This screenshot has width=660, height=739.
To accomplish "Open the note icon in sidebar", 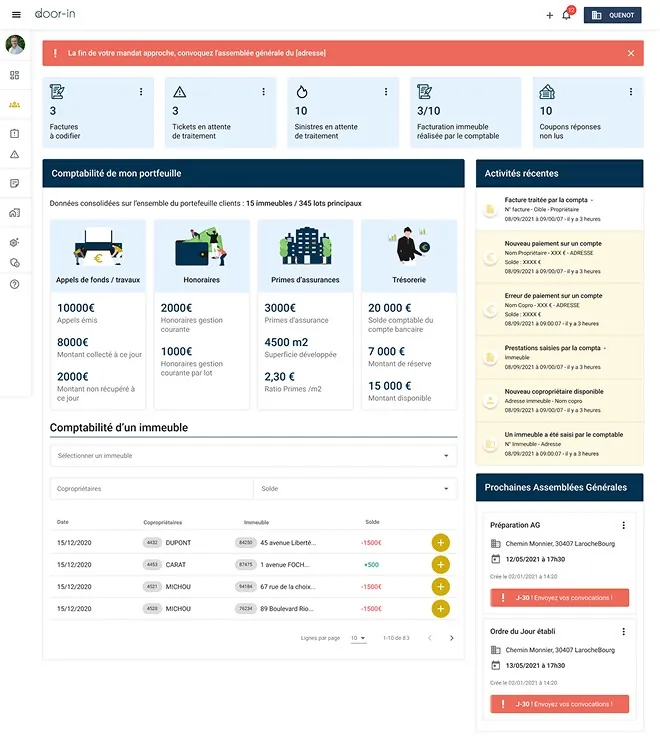I will [15, 183].
